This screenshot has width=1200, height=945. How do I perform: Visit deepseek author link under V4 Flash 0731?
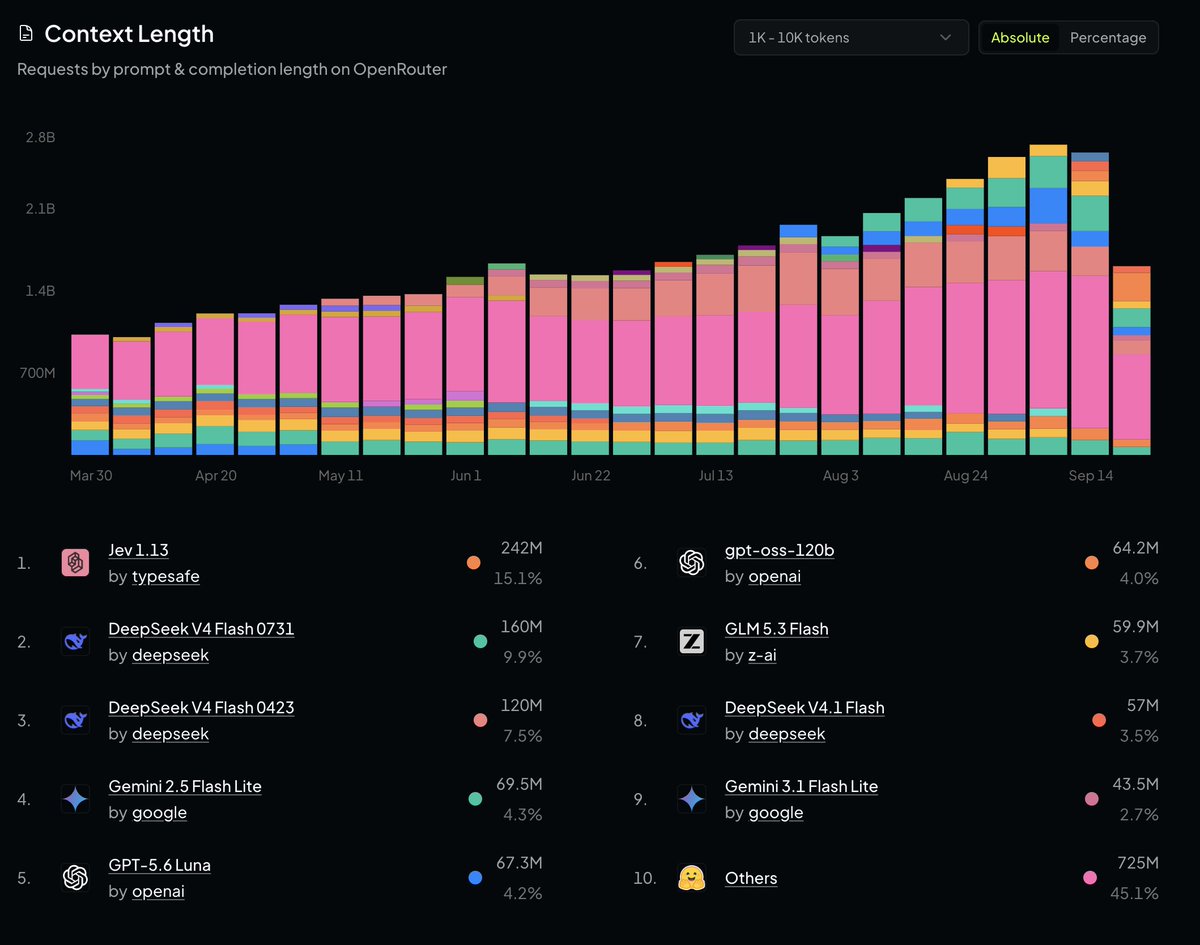tap(170, 655)
